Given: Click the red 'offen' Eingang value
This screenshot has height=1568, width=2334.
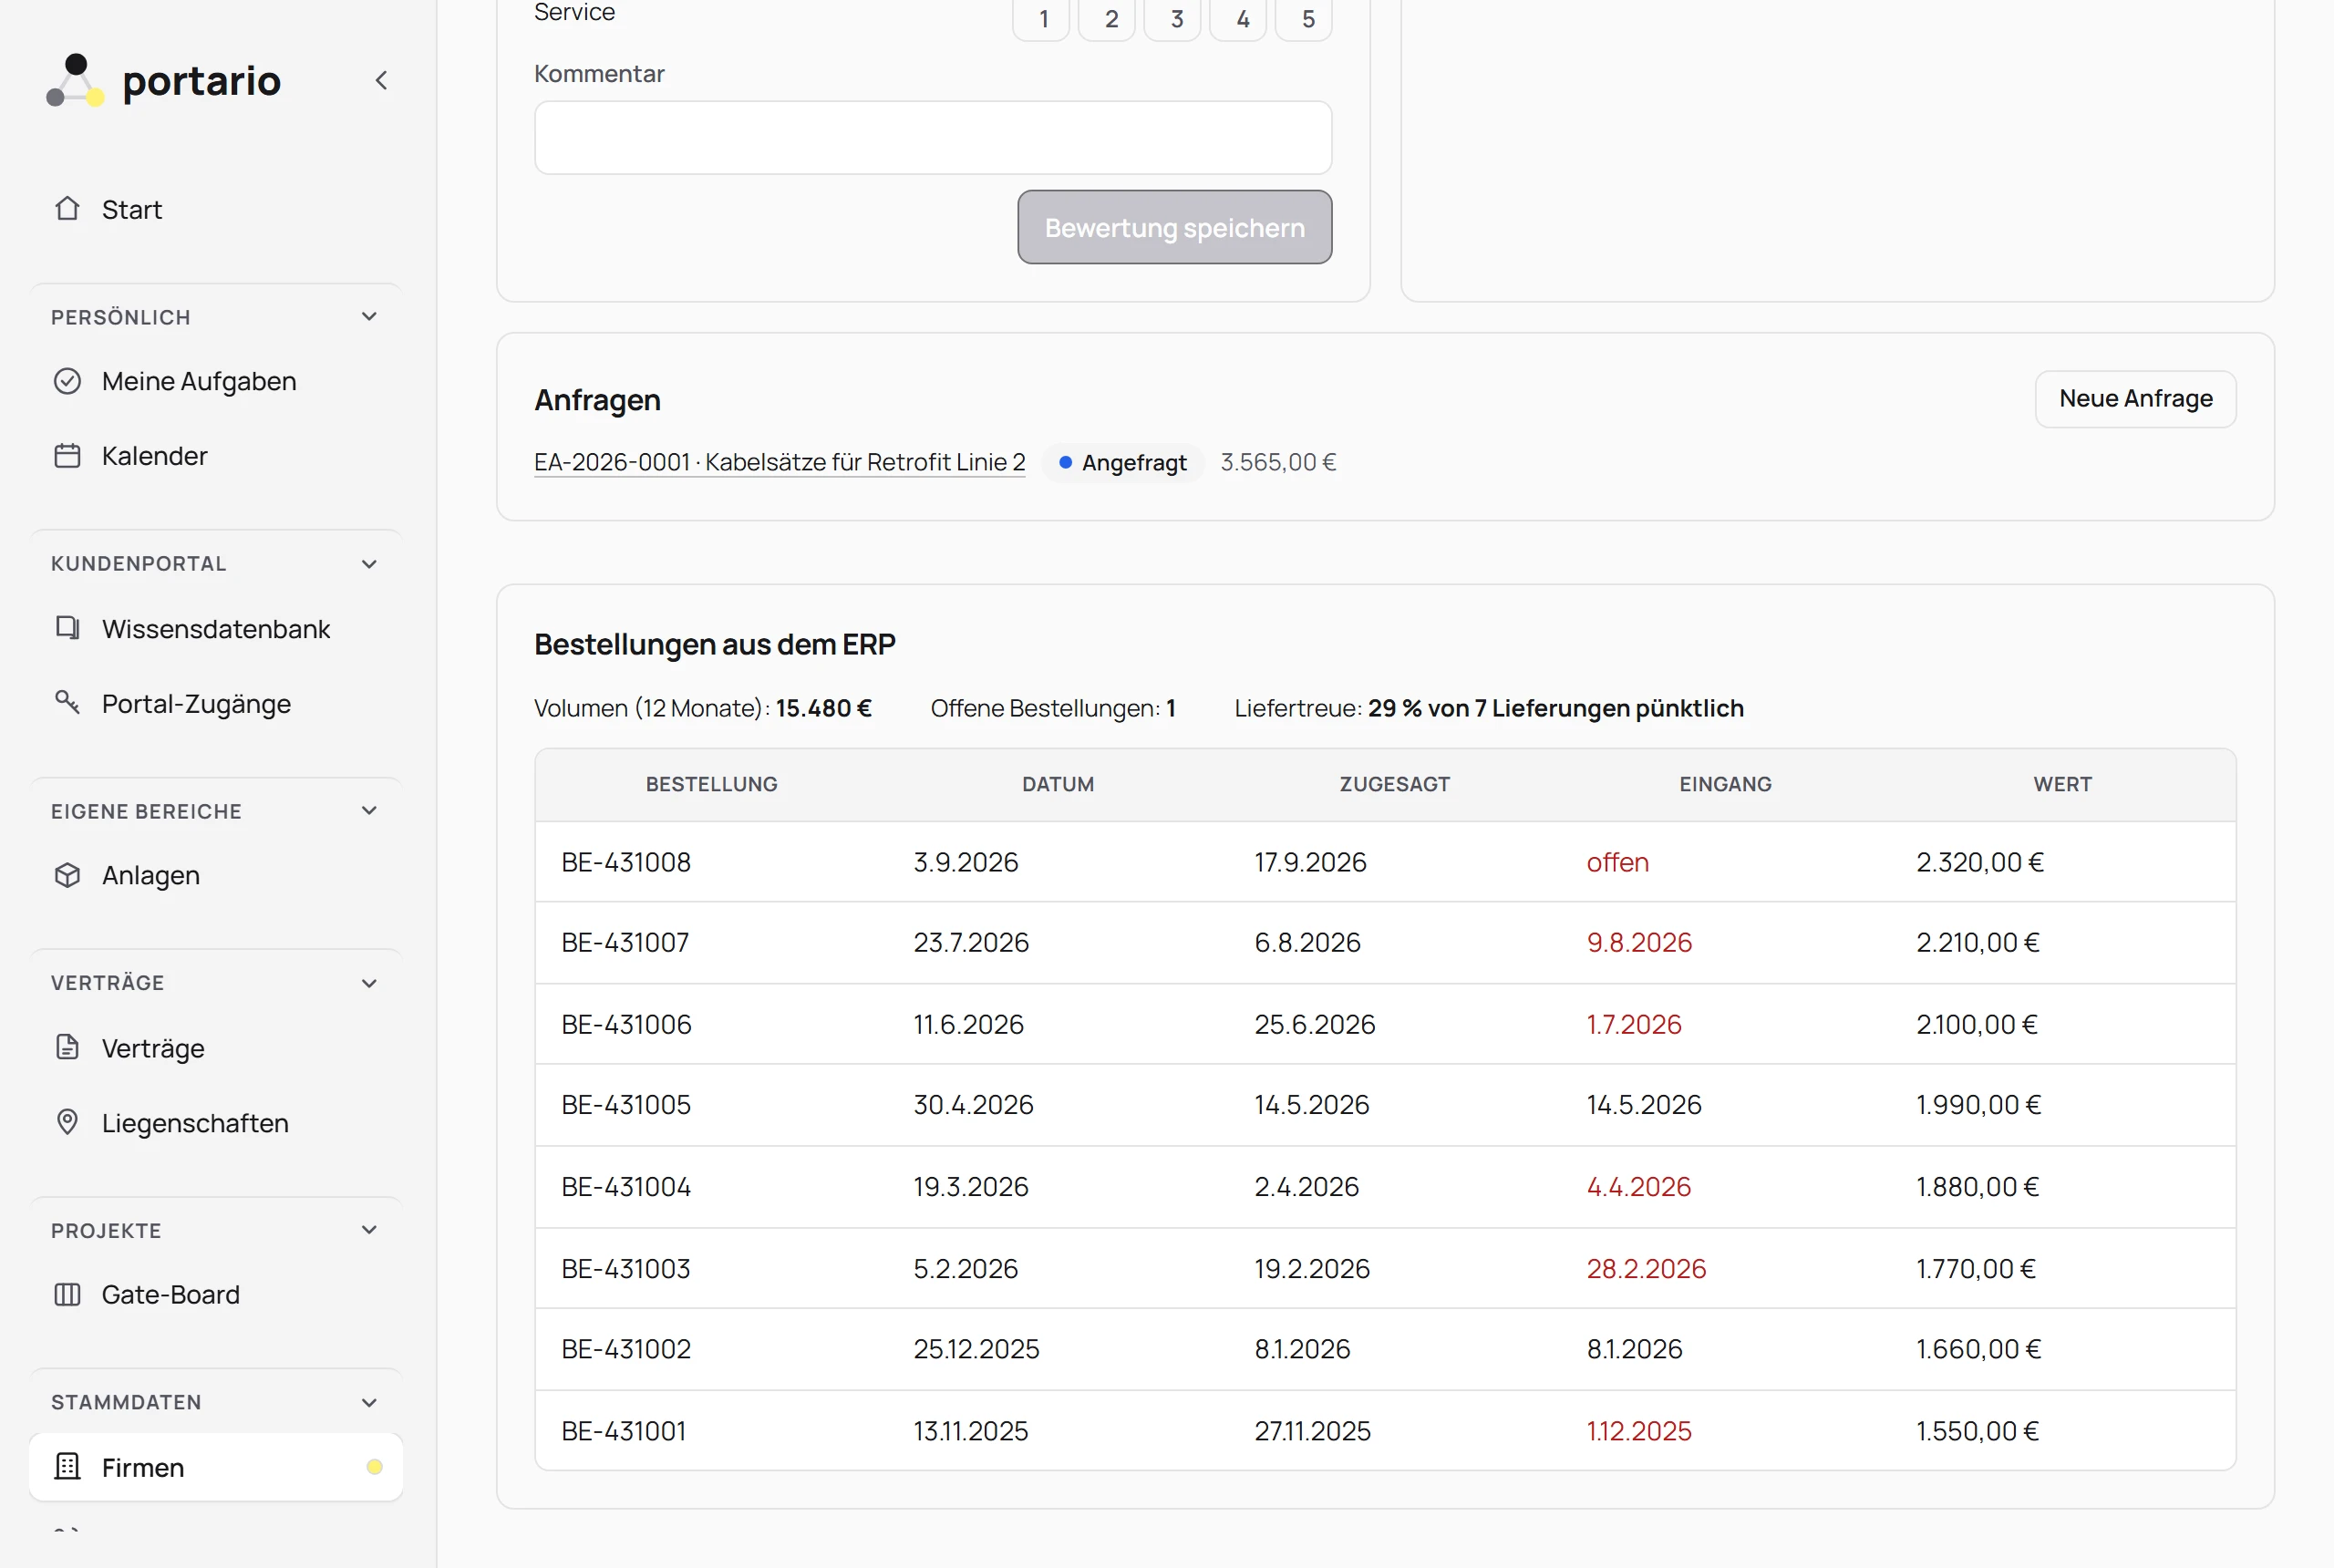Looking at the screenshot, I should tap(1617, 862).
